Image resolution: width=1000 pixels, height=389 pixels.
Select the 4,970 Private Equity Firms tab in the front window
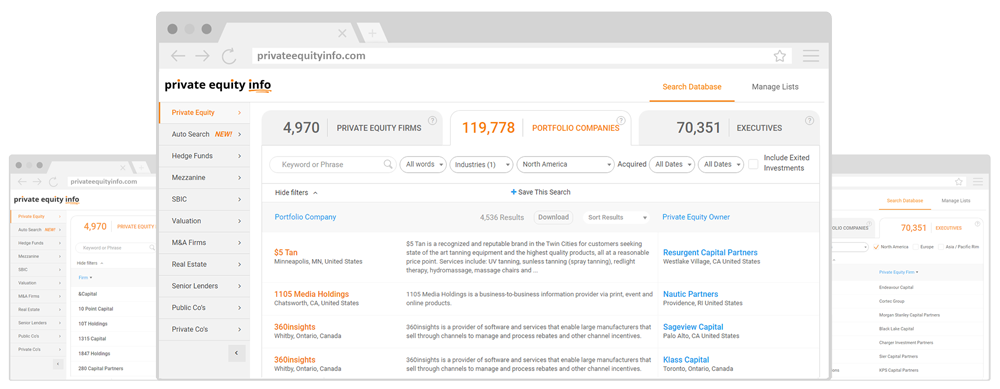tap(352, 128)
